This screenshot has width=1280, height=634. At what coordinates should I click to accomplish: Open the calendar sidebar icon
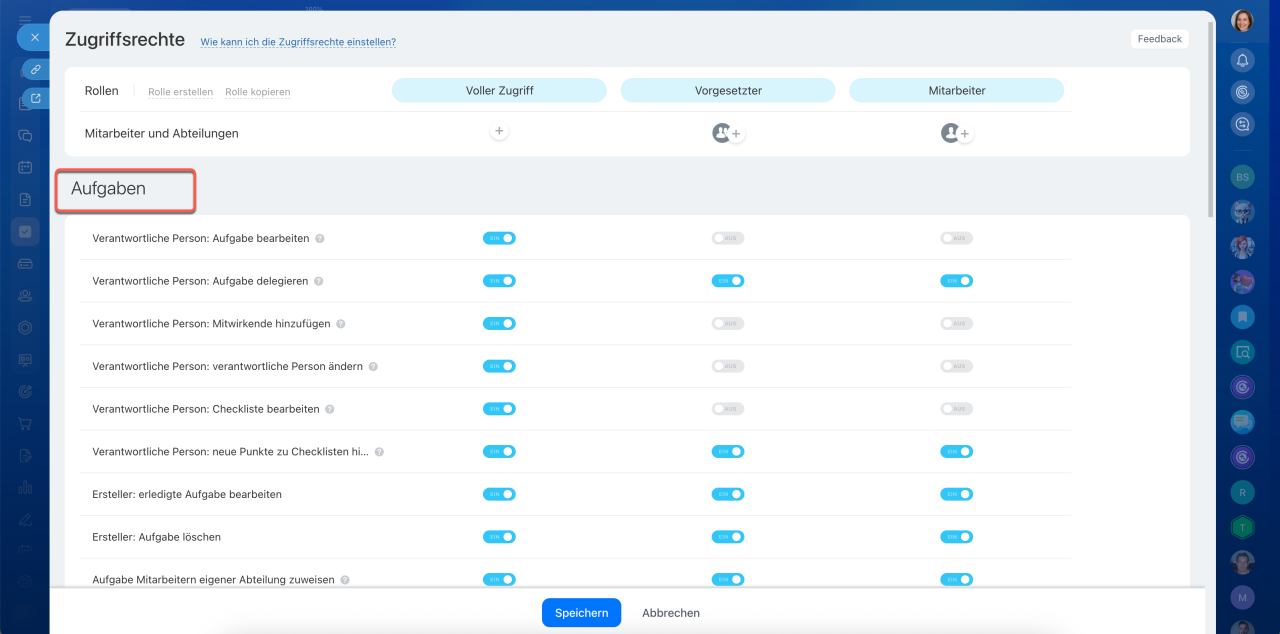click(x=25, y=167)
